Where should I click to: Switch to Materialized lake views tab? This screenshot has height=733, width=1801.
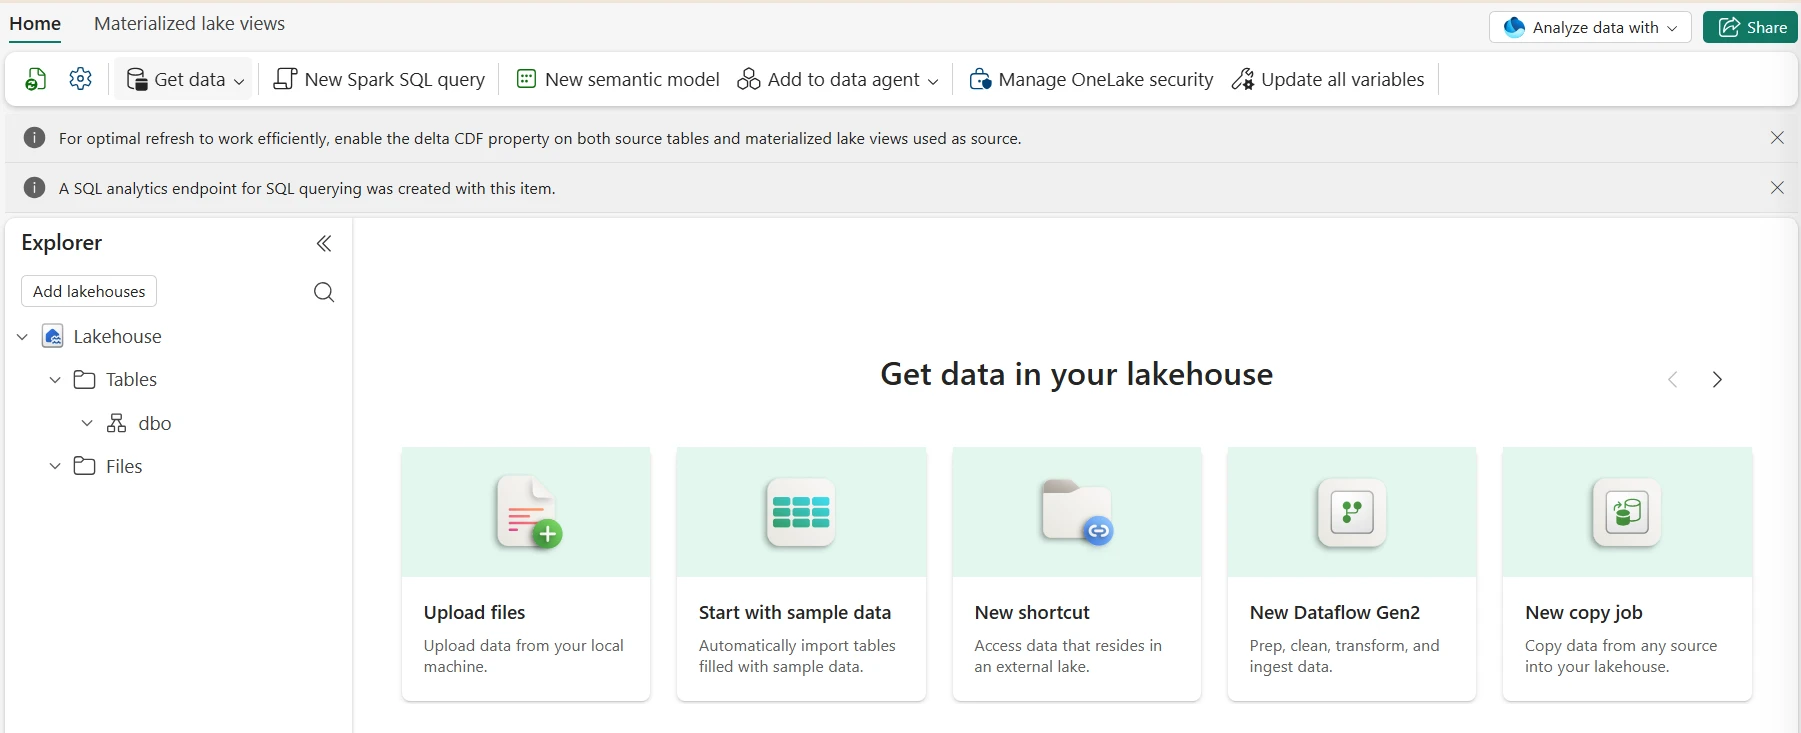[189, 23]
